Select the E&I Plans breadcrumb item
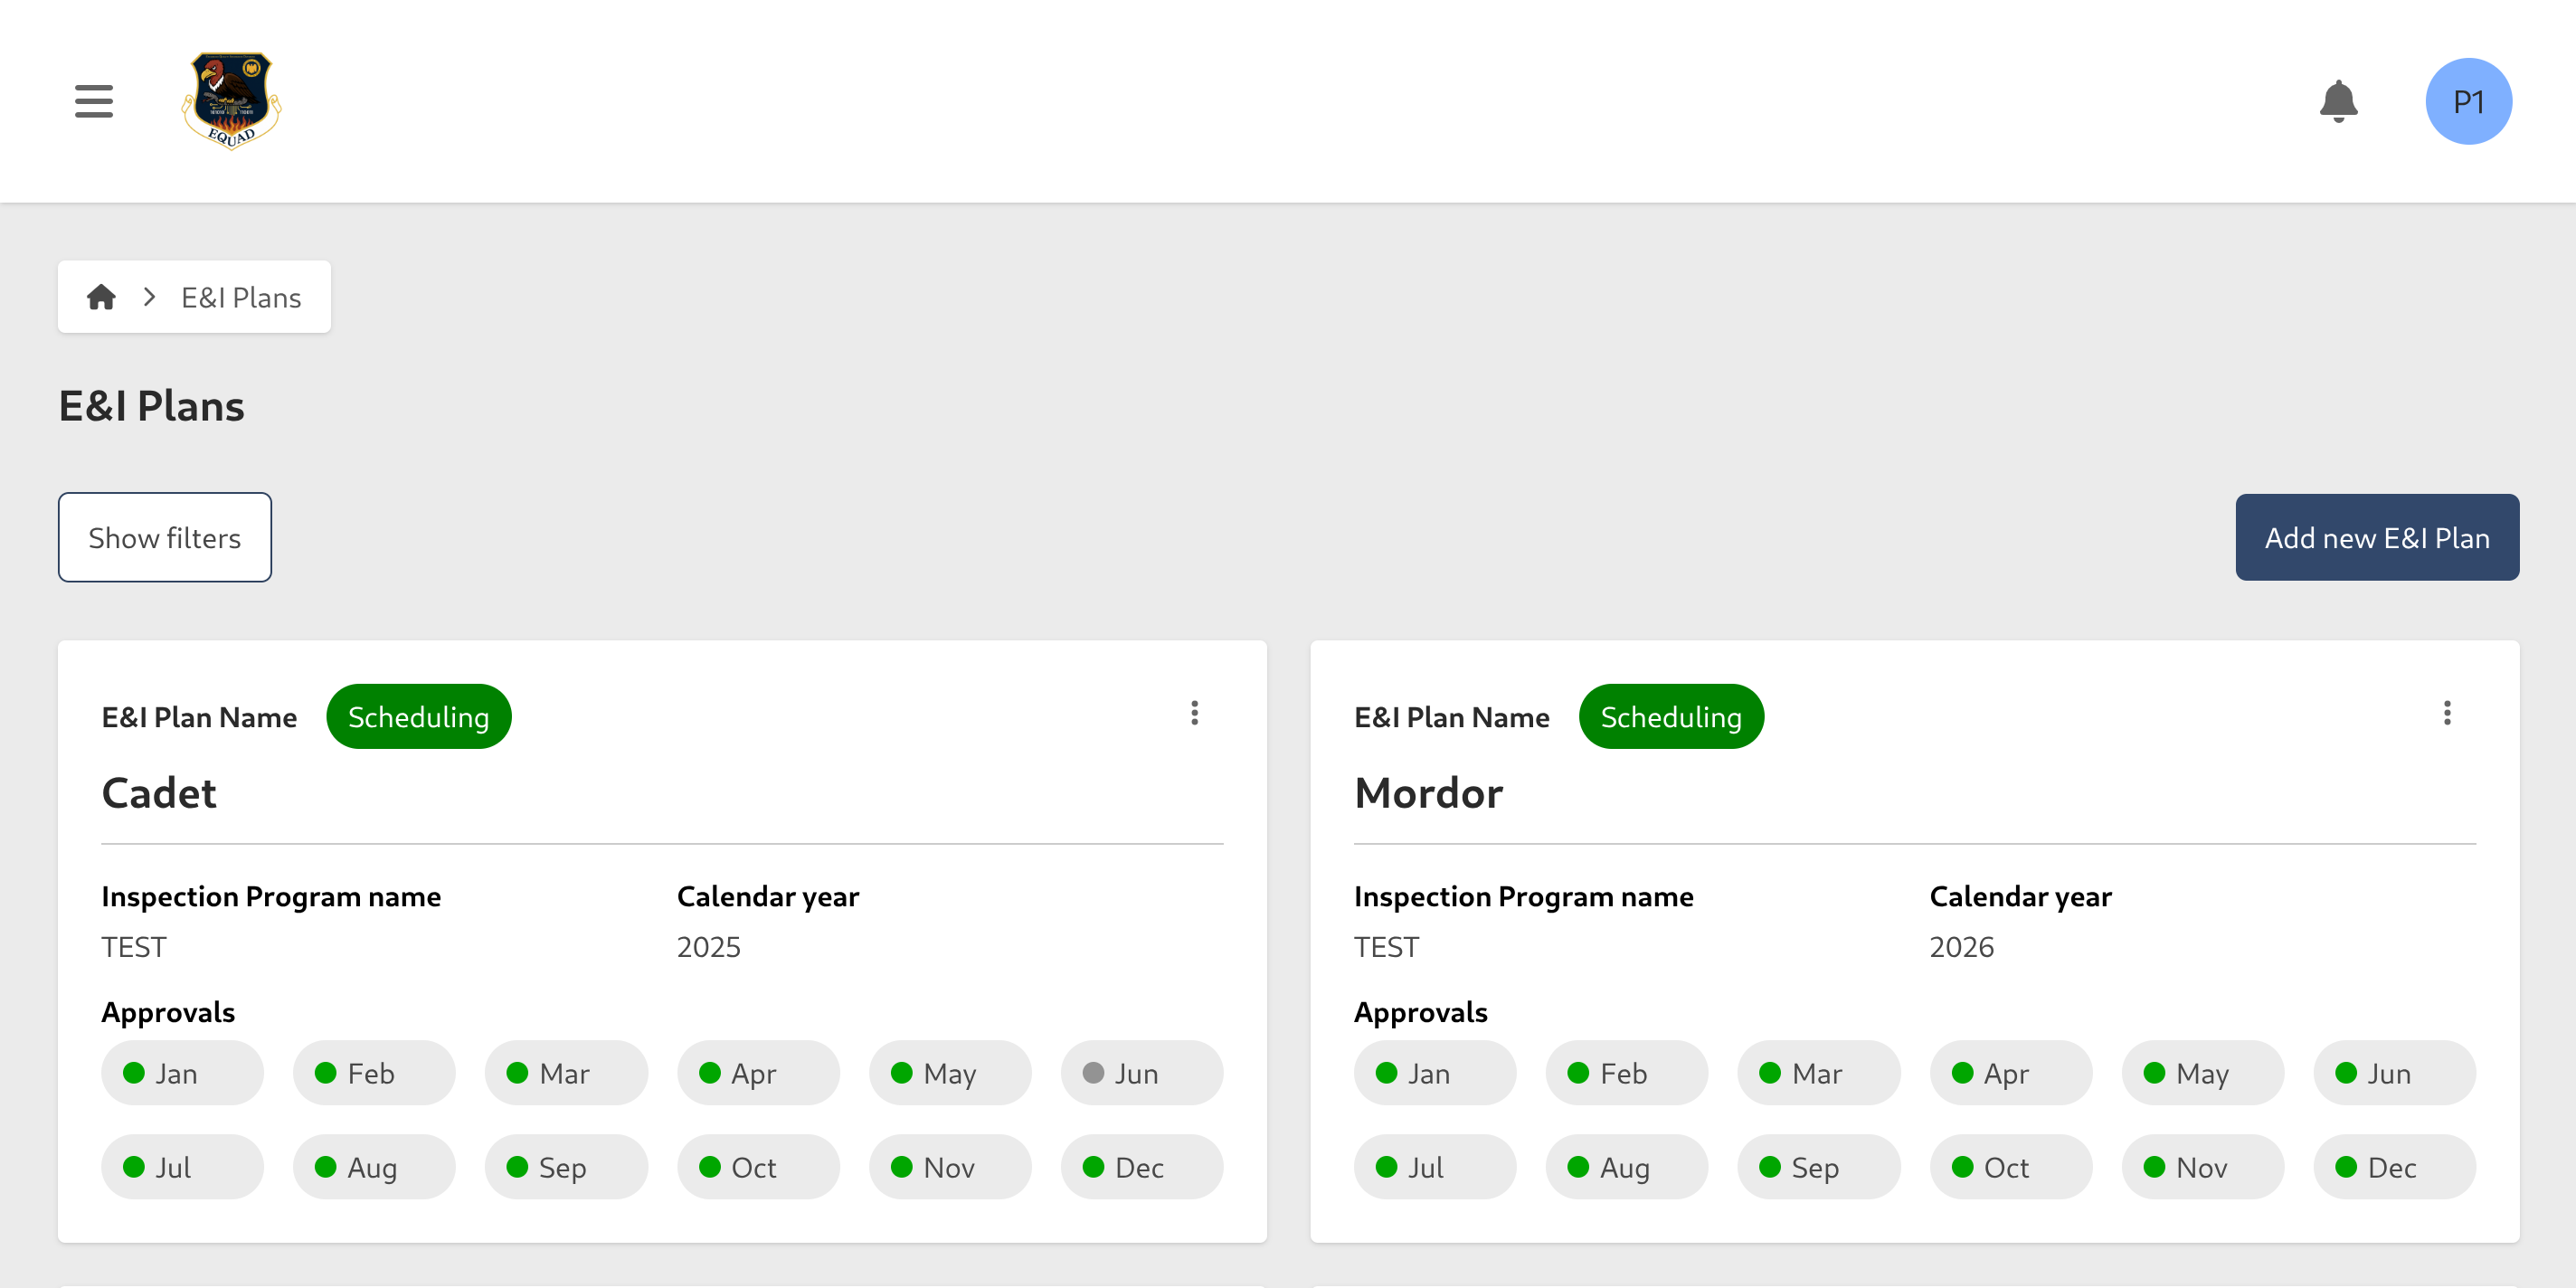The width and height of the screenshot is (2576, 1288). (x=241, y=297)
